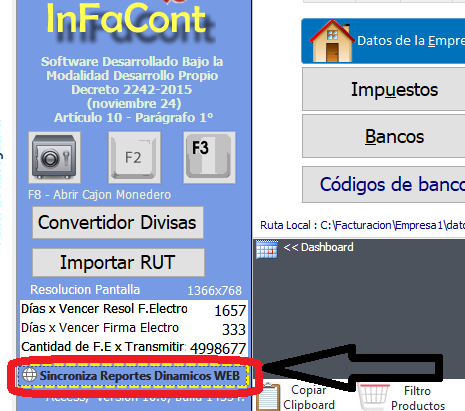Image resolution: width=465 pixels, height=411 pixels.
Task: Click the Ruta Local path text
Action: pyautogui.click(x=362, y=225)
